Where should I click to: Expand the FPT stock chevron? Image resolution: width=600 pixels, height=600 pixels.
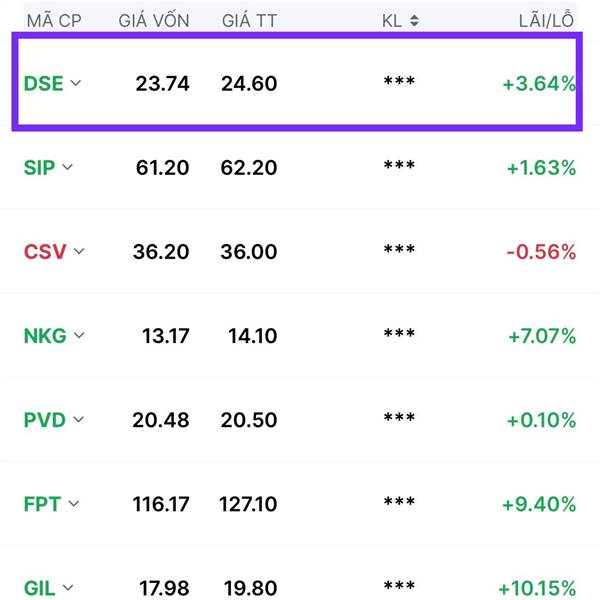74,504
